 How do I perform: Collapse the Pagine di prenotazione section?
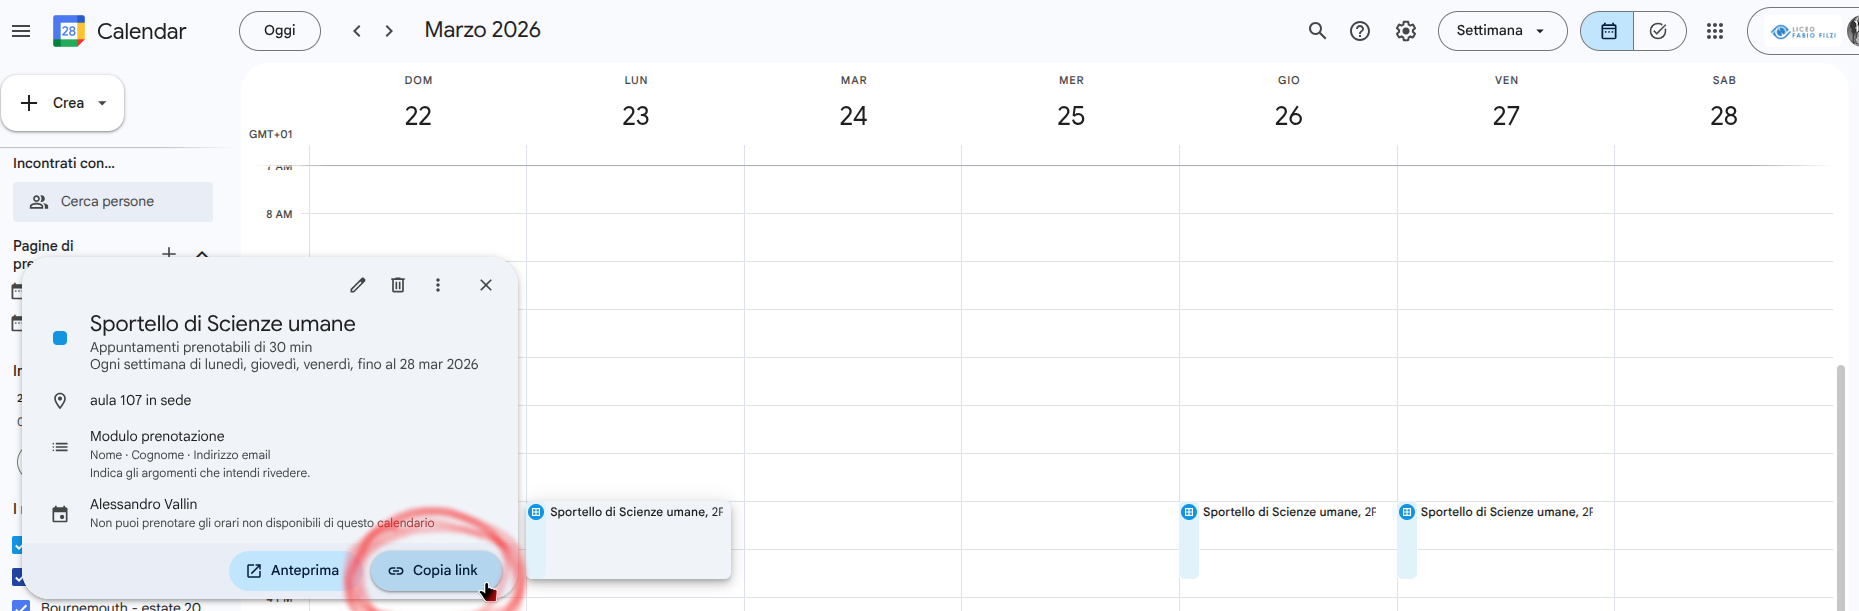pos(202,254)
